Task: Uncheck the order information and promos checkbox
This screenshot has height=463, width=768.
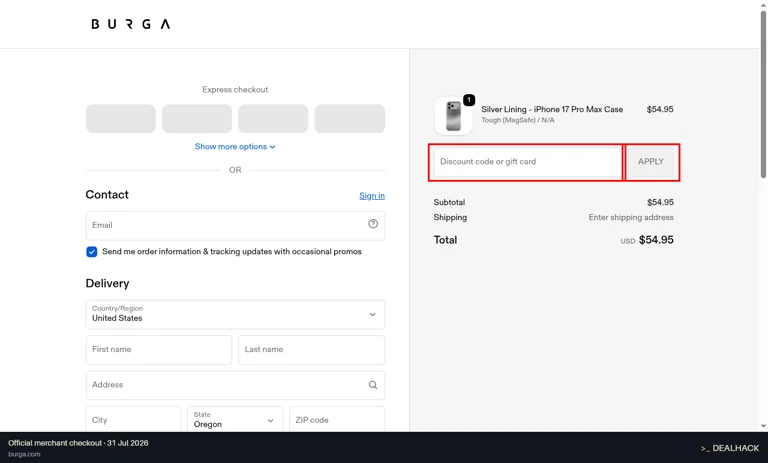Action: [92, 252]
